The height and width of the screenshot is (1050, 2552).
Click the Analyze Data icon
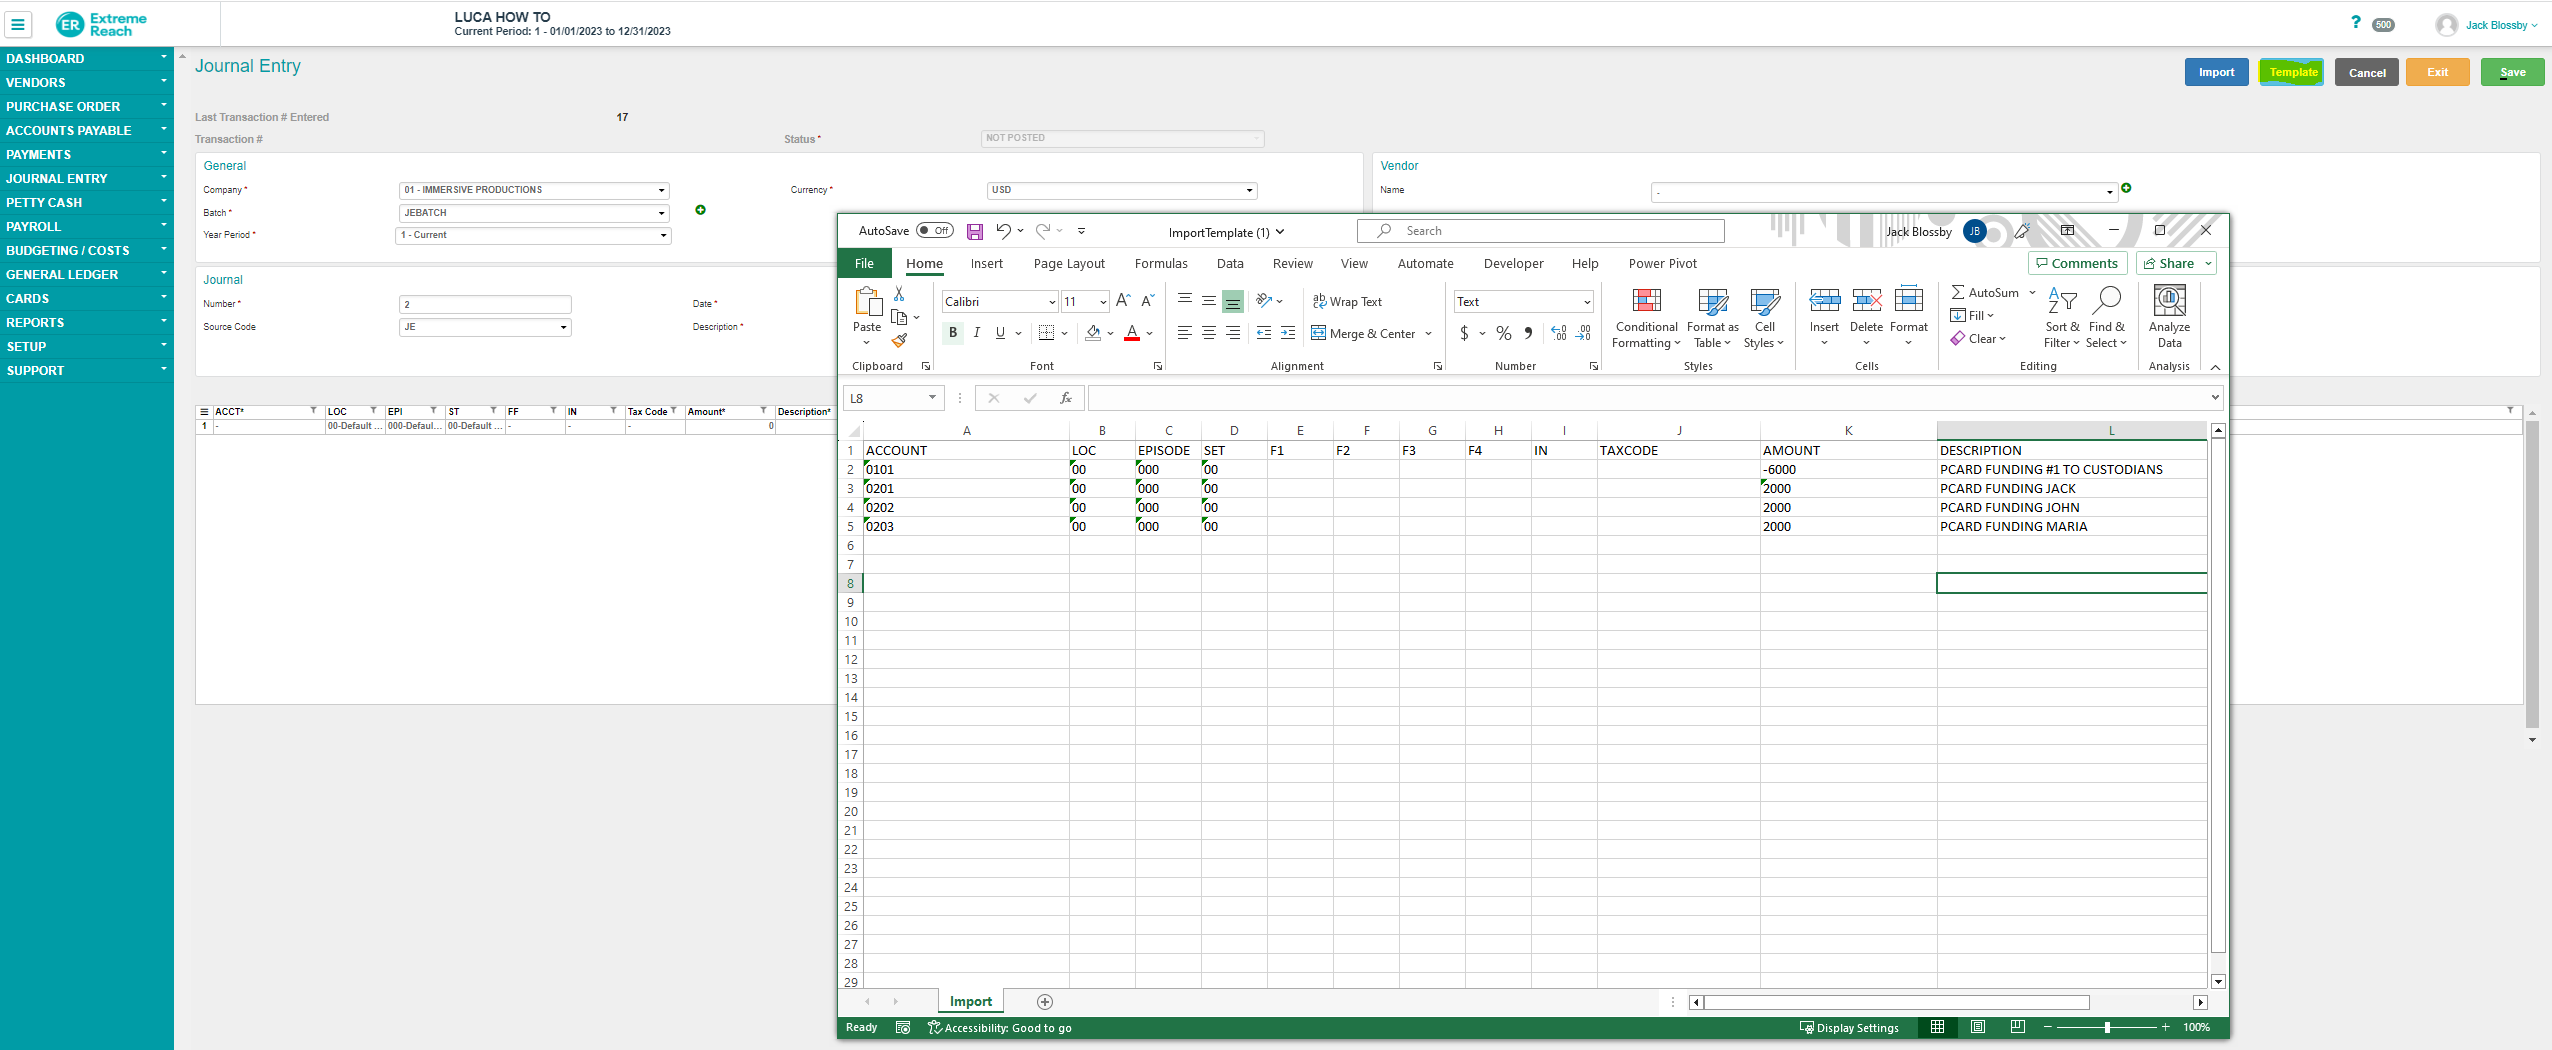pyautogui.click(x=2168, y=301)
